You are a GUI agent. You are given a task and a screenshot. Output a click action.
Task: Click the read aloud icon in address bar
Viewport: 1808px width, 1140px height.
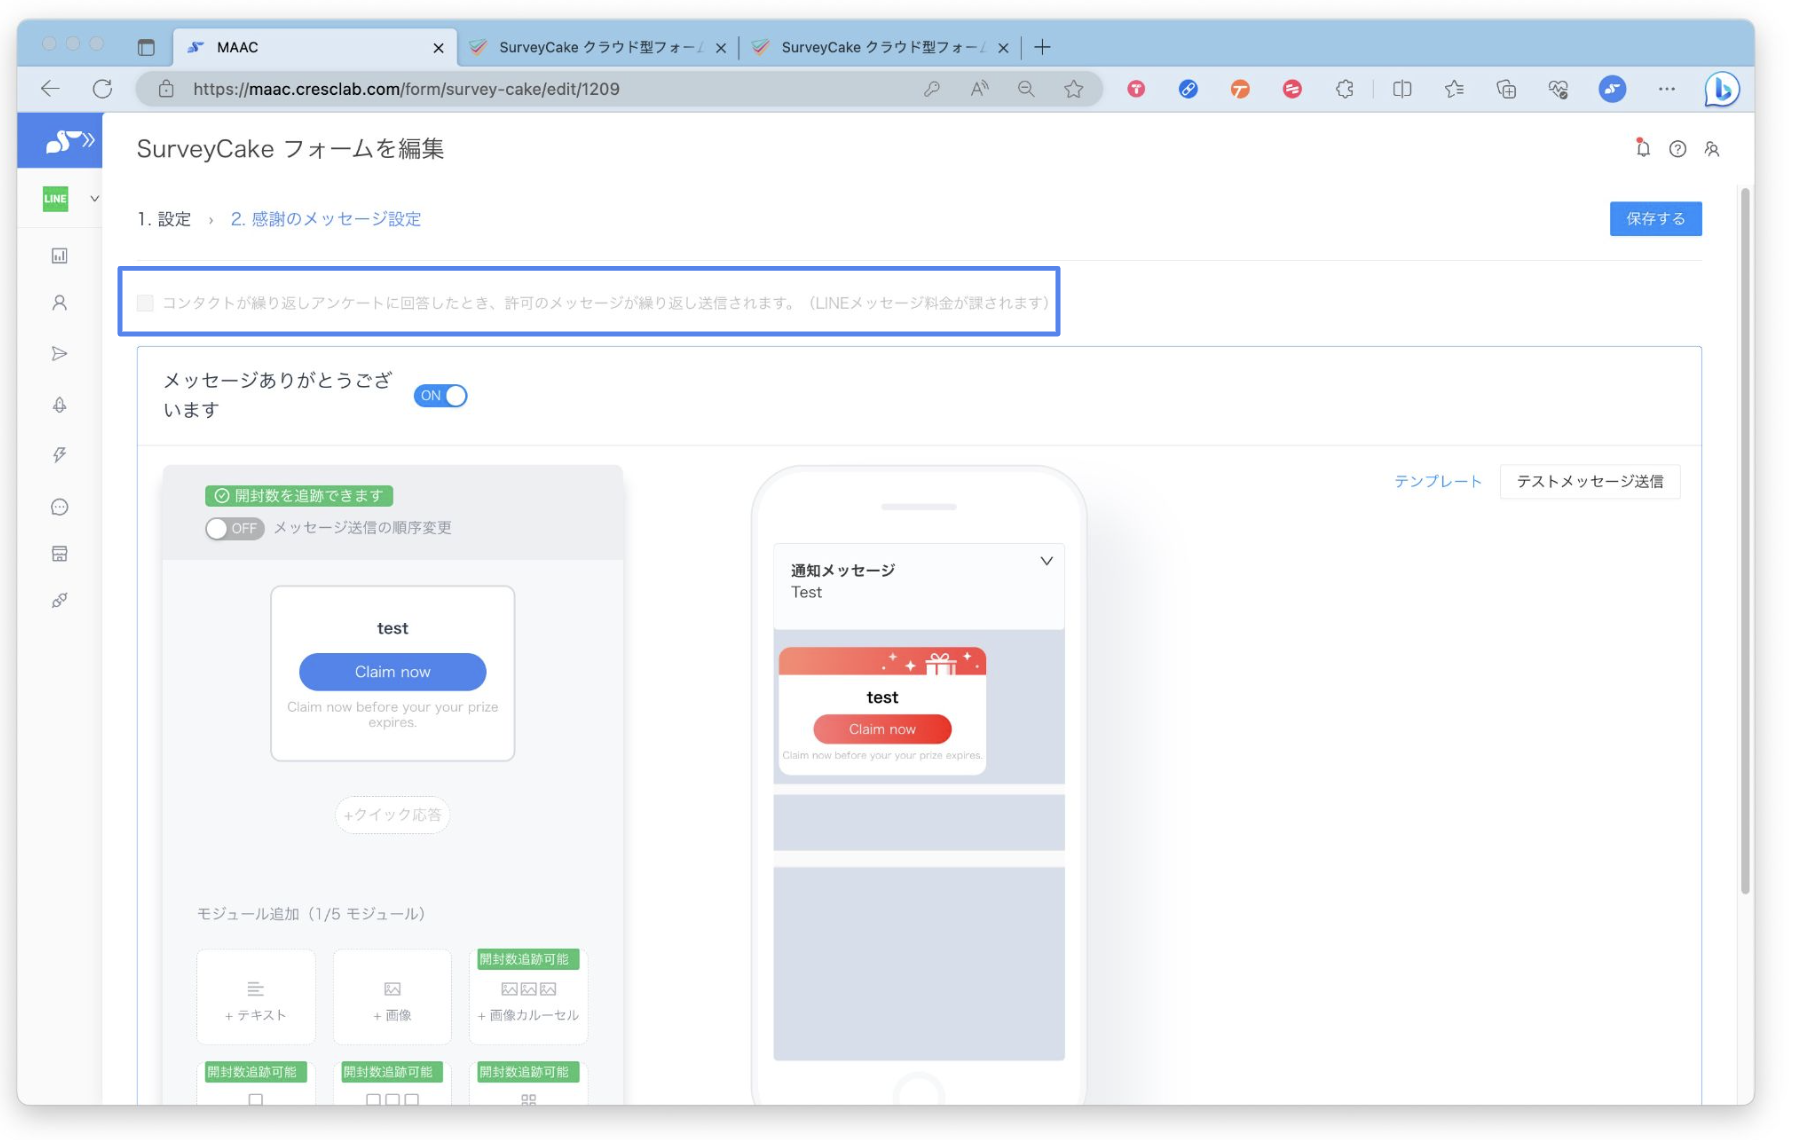979,89
